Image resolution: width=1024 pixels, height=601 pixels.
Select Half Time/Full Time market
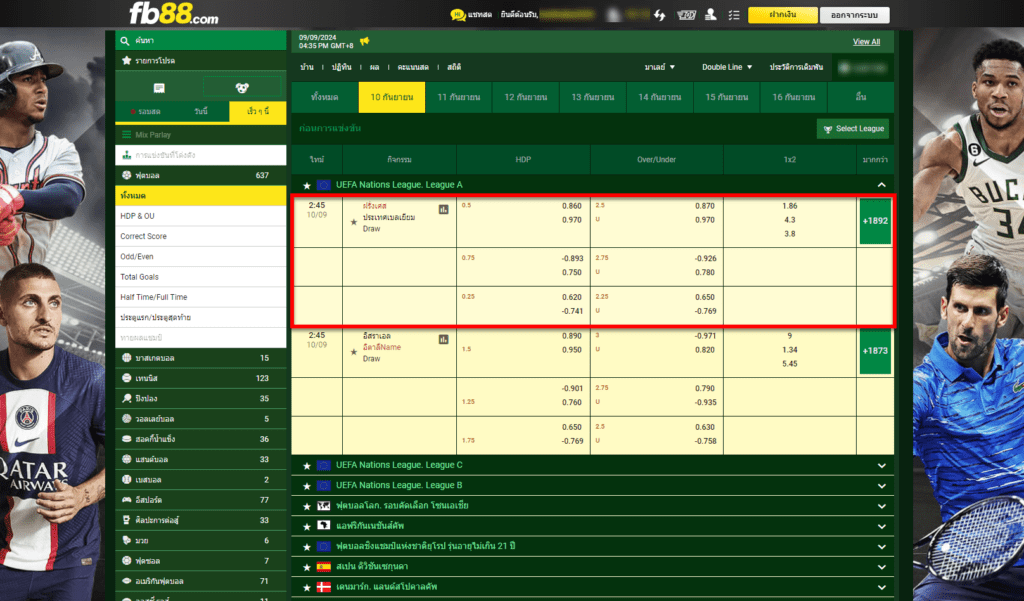200,297
